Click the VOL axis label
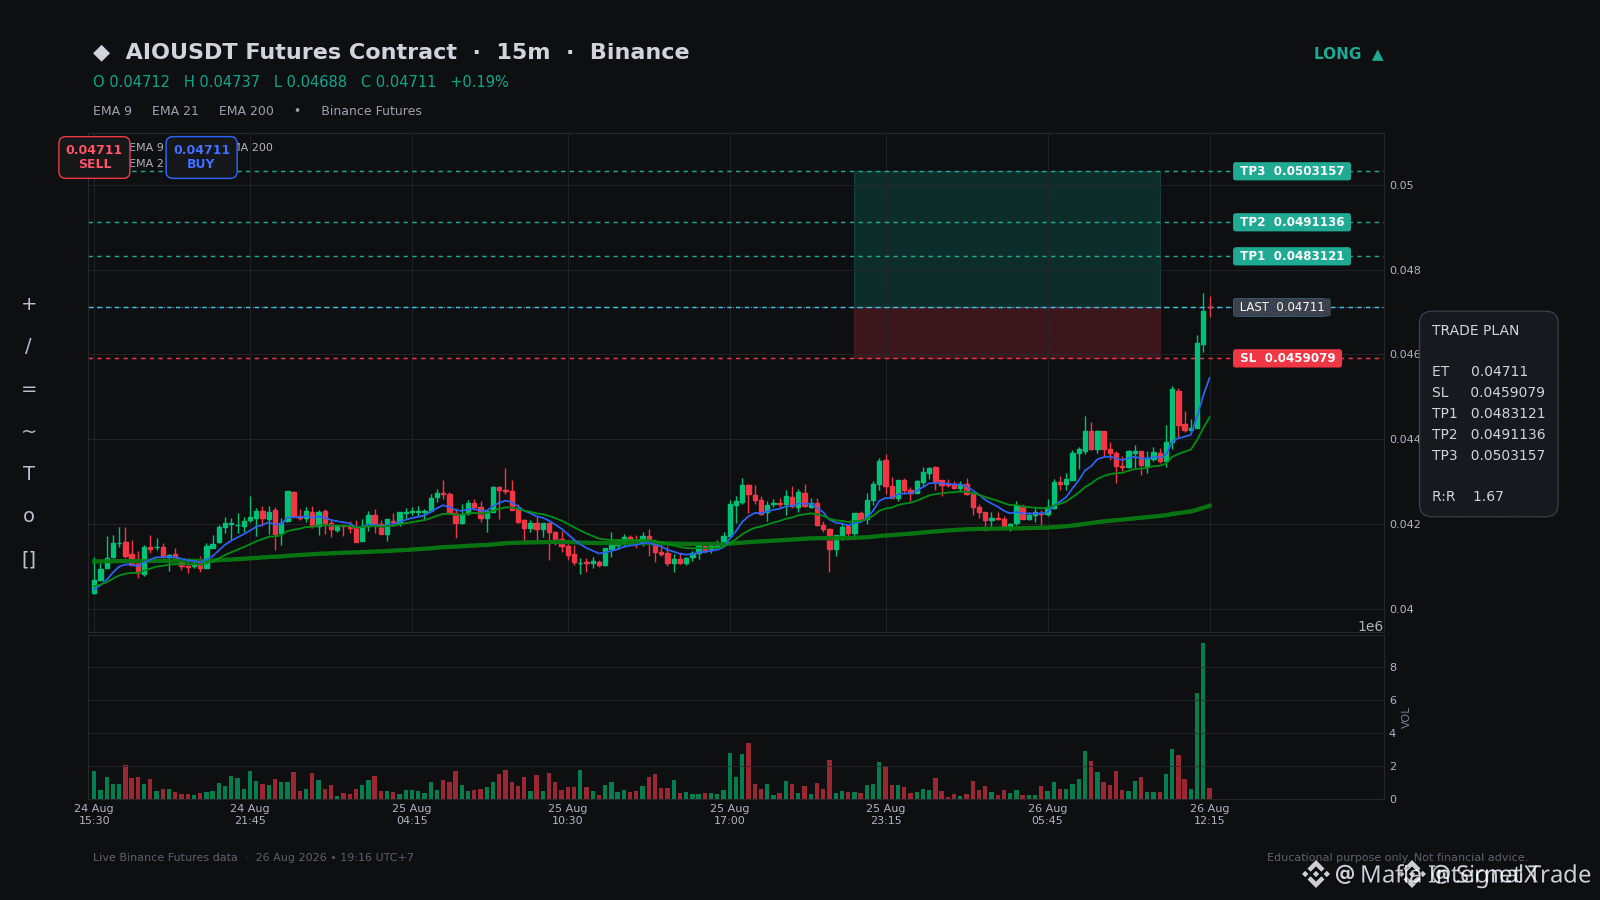The width and height of the screenshot is (1600, 900). [x=1406, y=718]
